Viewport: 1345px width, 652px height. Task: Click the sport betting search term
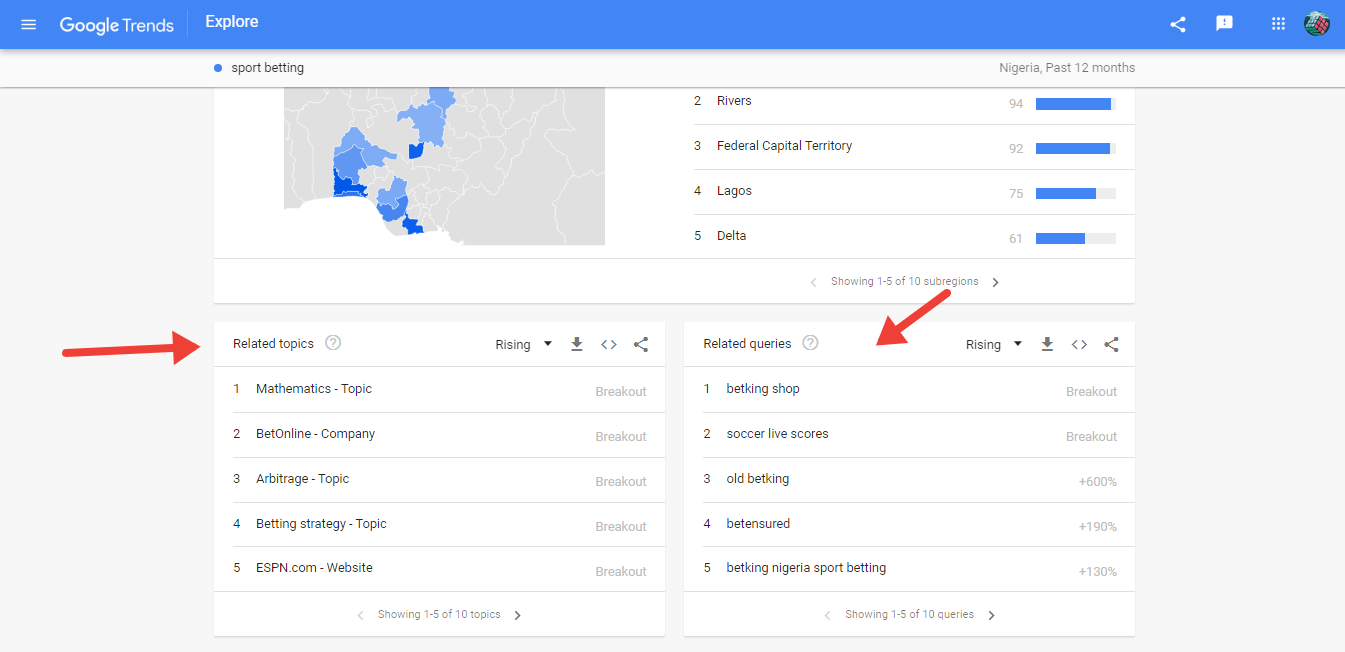pyautogui.click(x=267, y=68)
